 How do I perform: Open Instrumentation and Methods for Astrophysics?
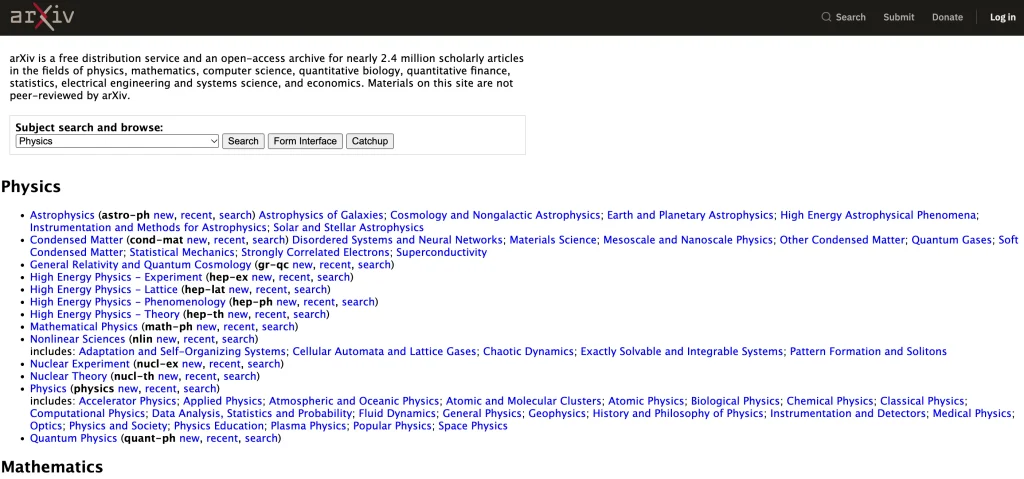coord(148,227)
